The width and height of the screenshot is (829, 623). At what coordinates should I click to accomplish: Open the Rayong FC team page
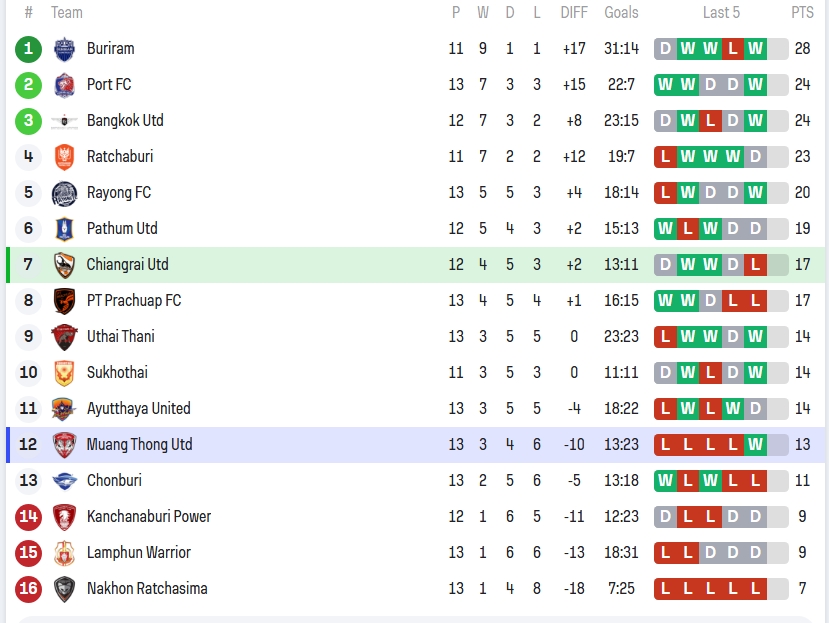pyautogui.click(x=119, y=193)
